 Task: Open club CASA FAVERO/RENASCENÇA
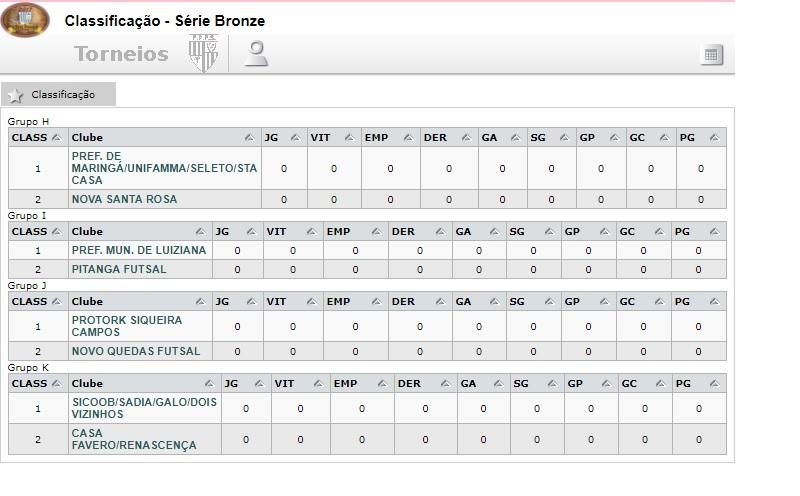coord(134,439)
